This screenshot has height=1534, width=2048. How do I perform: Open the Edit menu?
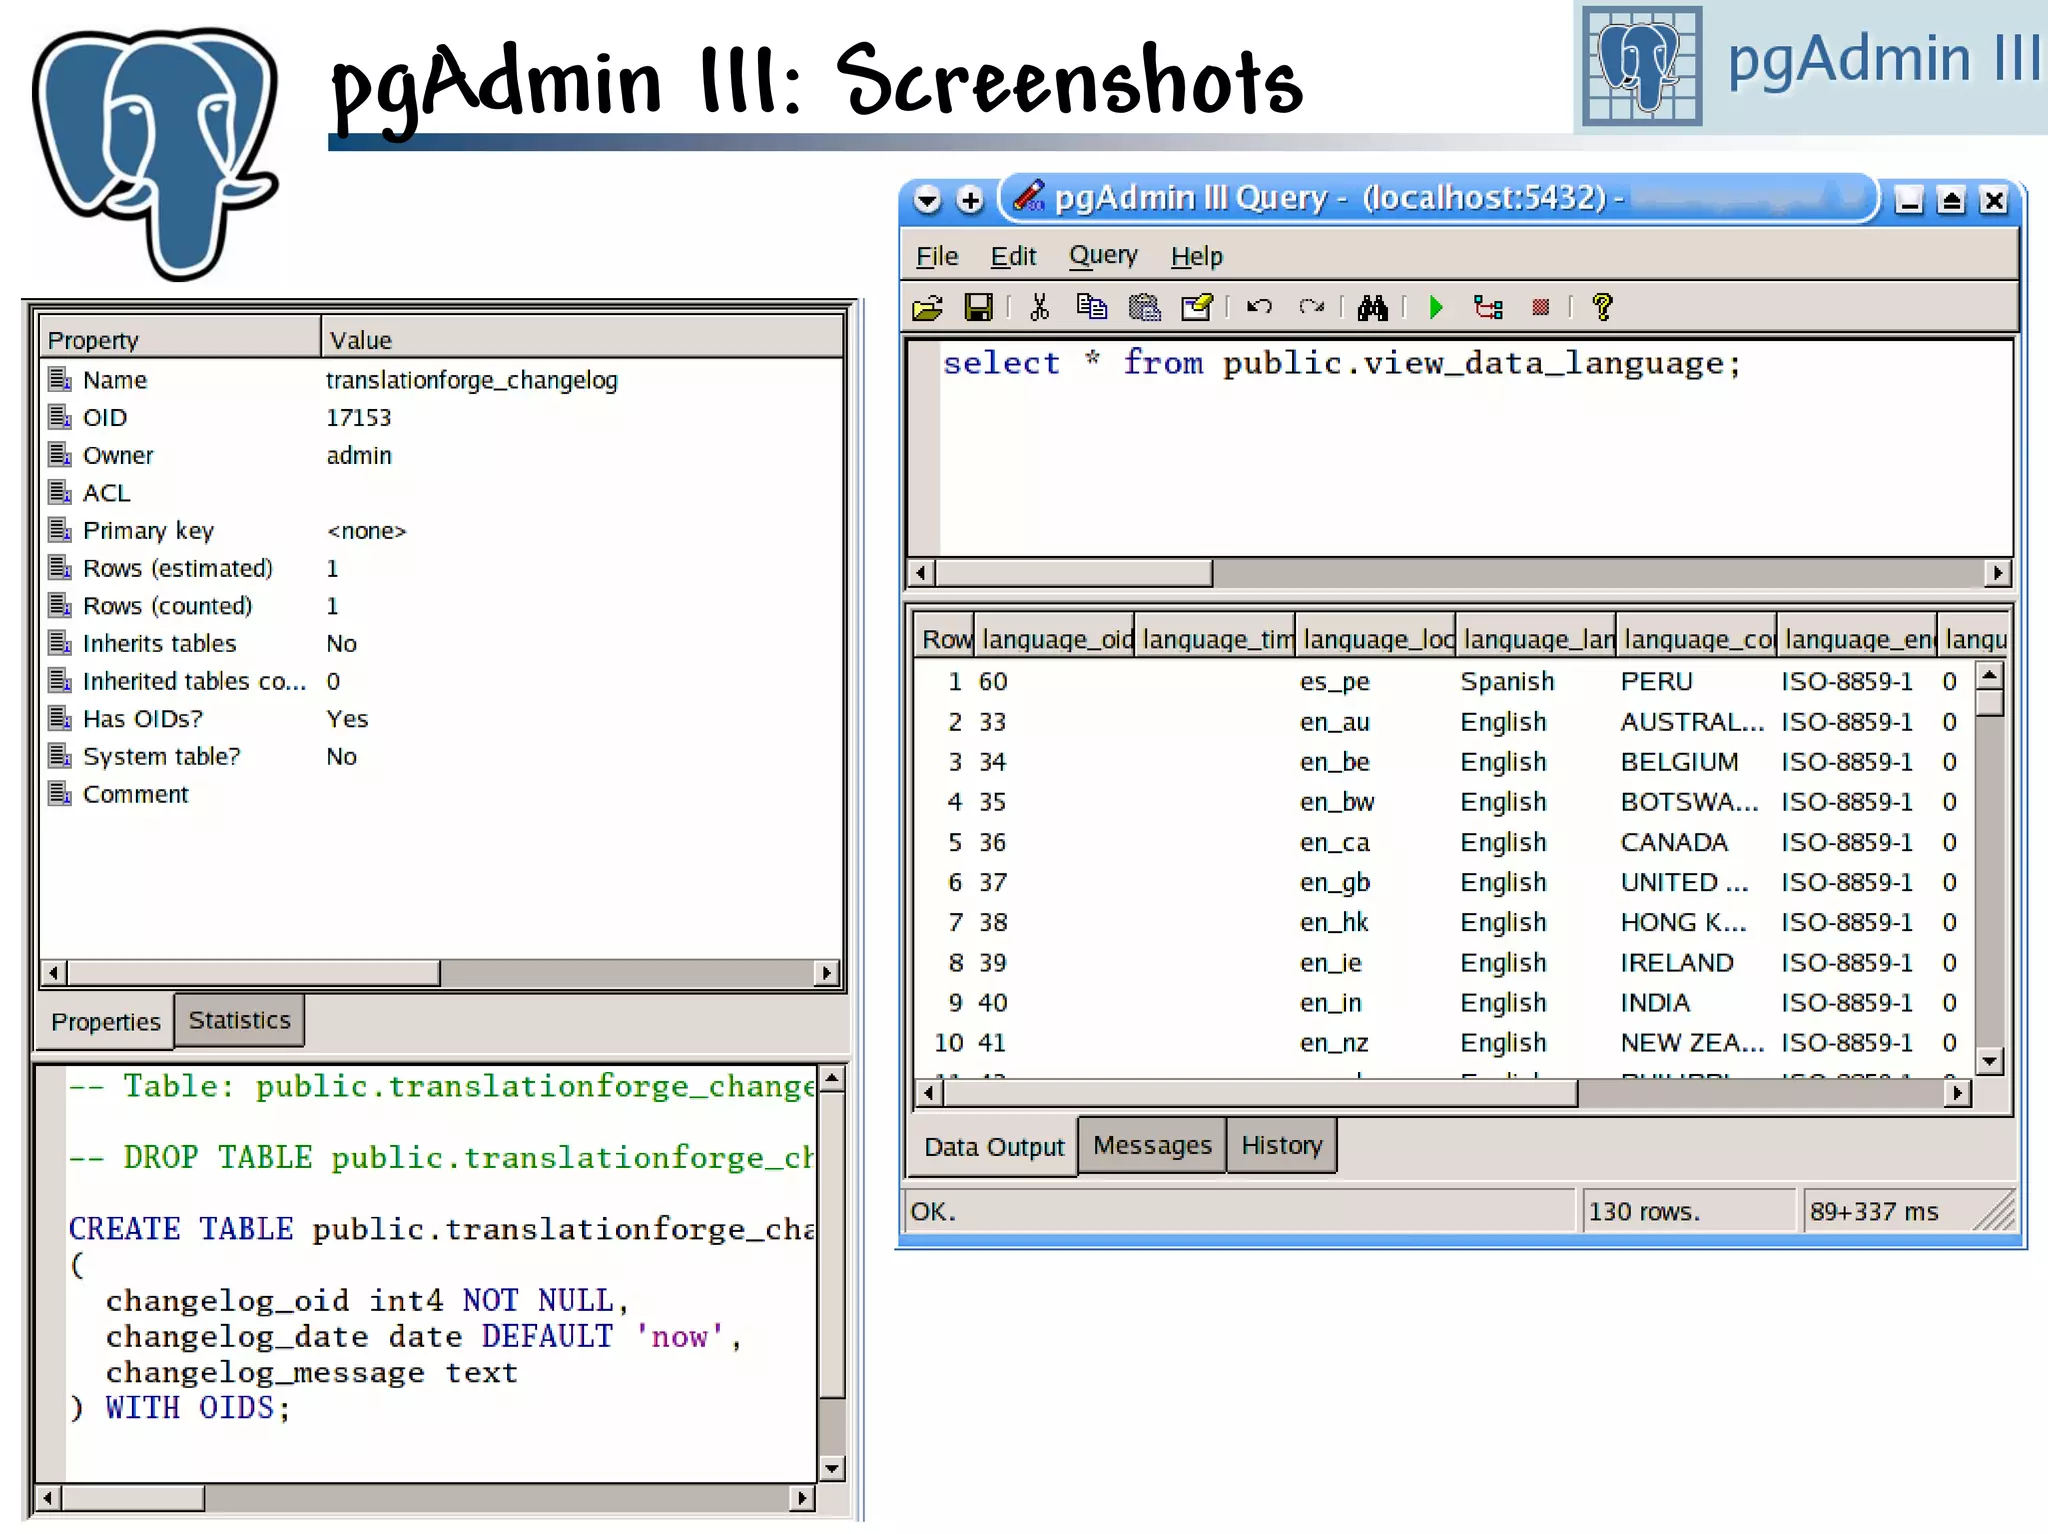pos(1013,257)
